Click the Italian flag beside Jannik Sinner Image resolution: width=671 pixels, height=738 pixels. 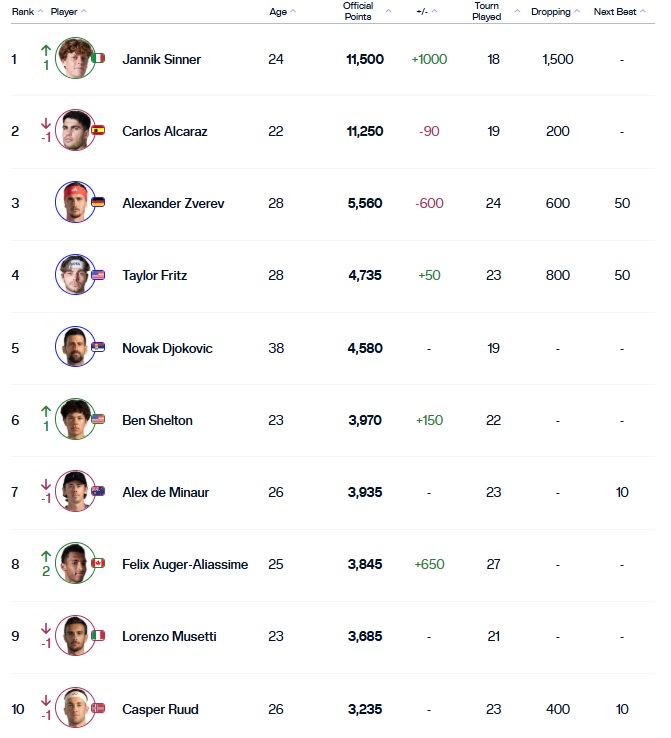[98, 59]
